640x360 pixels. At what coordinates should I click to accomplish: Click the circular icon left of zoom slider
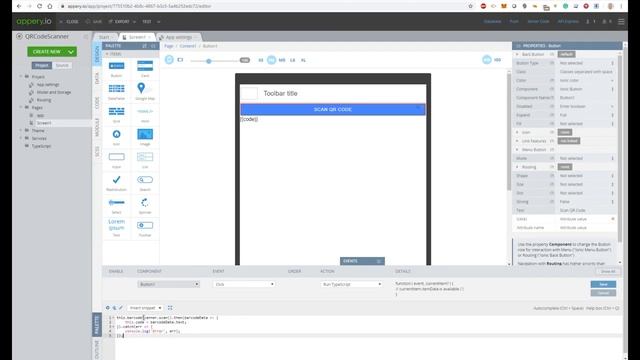(169, 60)
